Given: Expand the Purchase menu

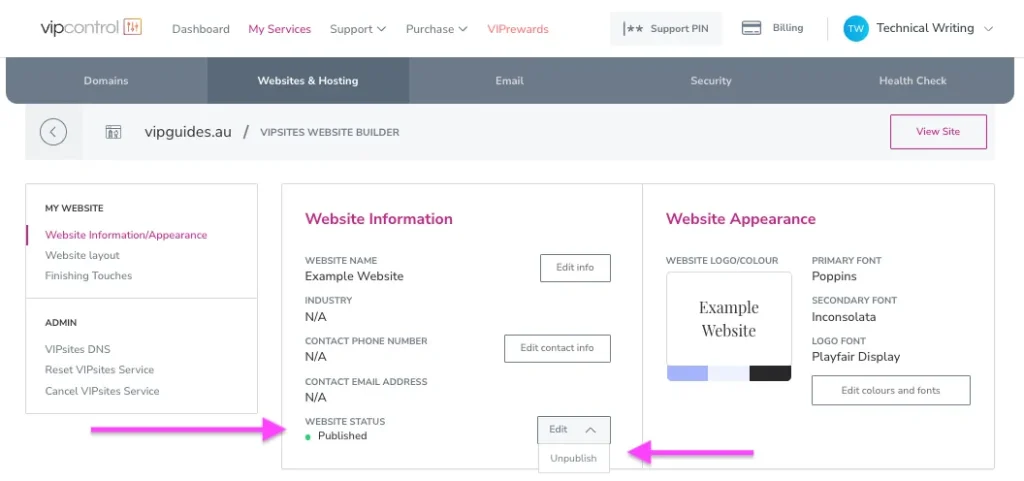Looking at the screenshot, I should 436,29.
